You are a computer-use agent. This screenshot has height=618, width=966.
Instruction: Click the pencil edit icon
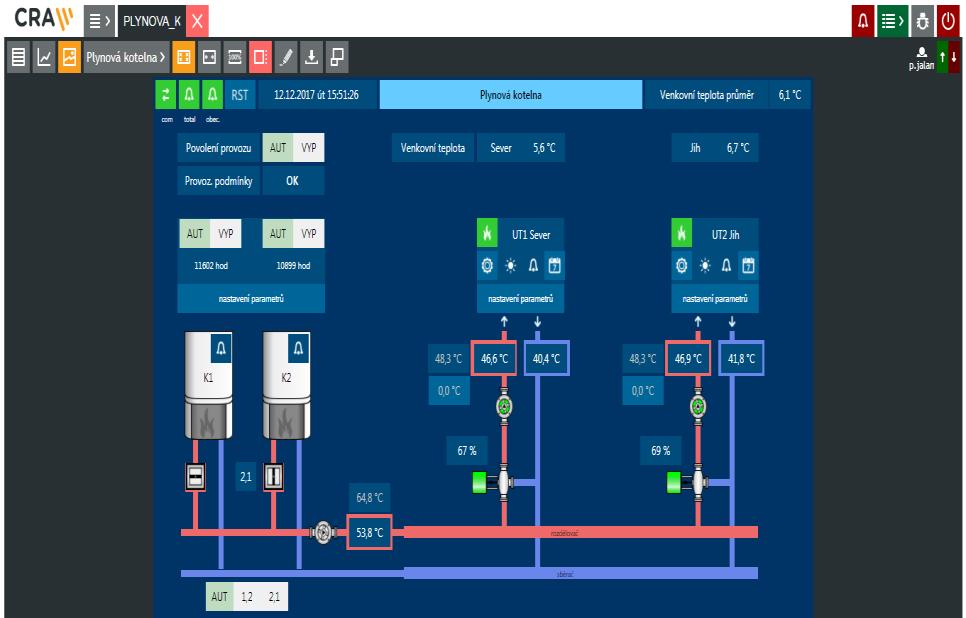click(x=286, y=57)
